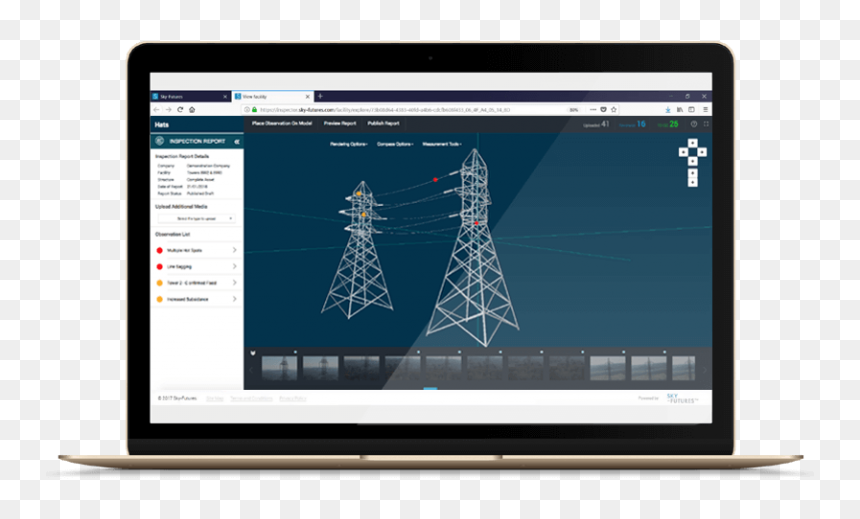This screenshot has width=860, height=519.
Task: Open a new browser tab with plus
Action: [x=320, y=96]
